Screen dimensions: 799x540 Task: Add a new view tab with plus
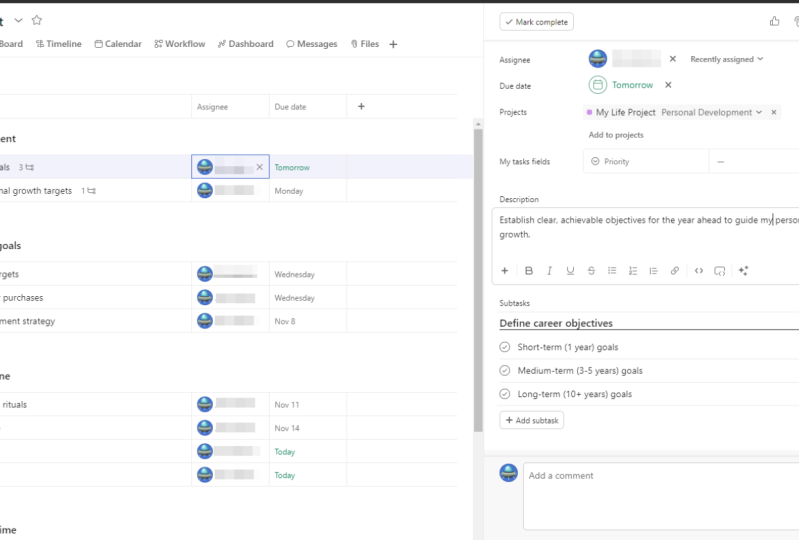point(393,44)
